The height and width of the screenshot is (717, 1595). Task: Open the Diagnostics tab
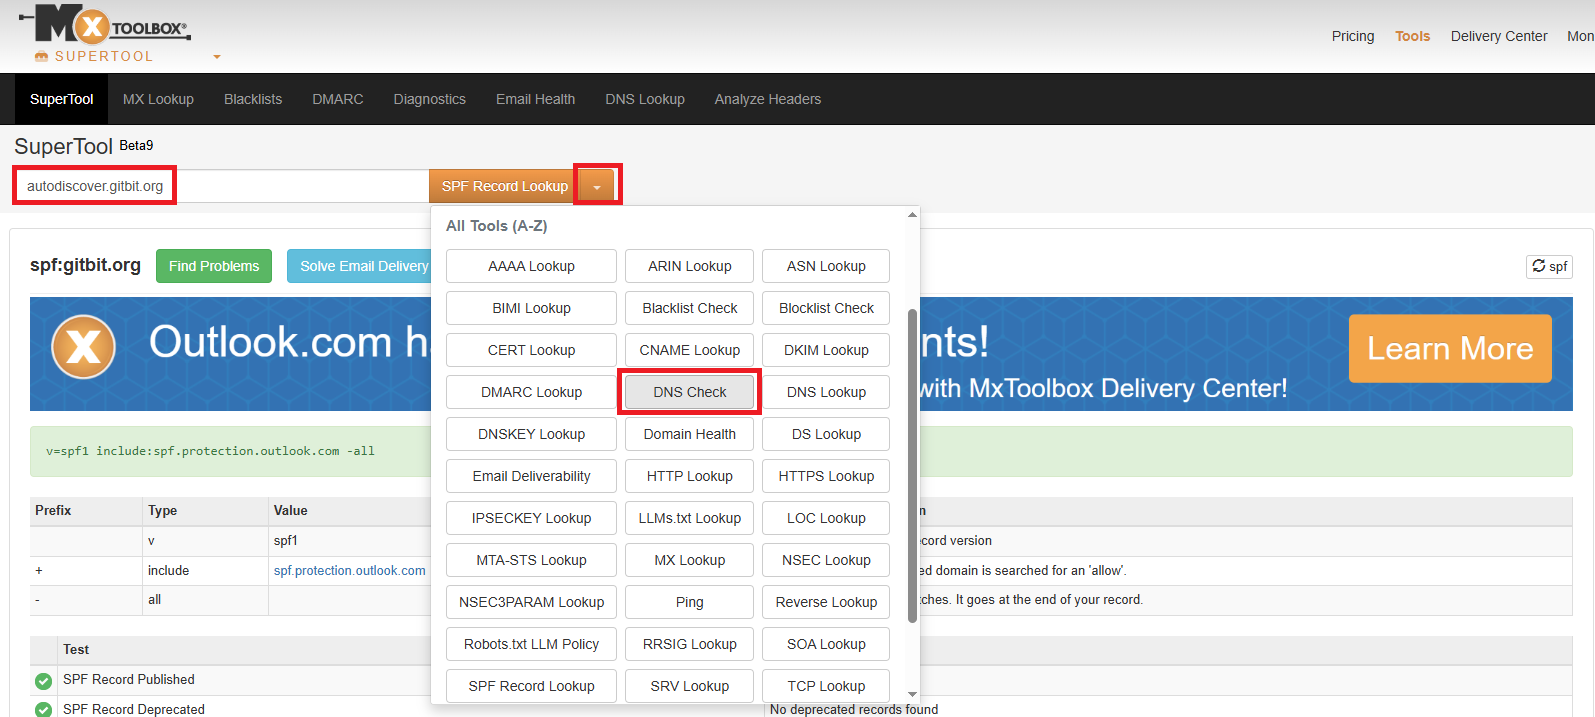430,99
